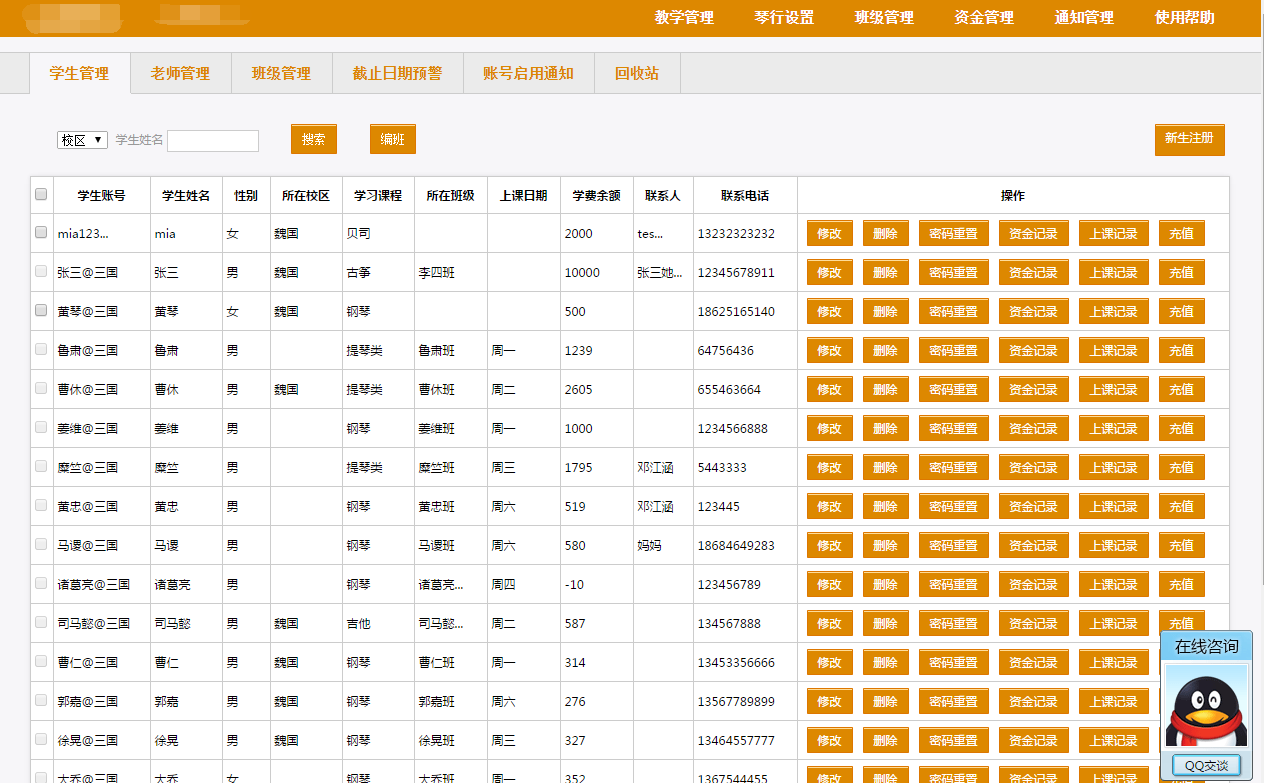Image resolution: width=1264 pixels, height=783 pixels.
Task: Check the checkbox on mia's row
Action: tap(41, 232)
